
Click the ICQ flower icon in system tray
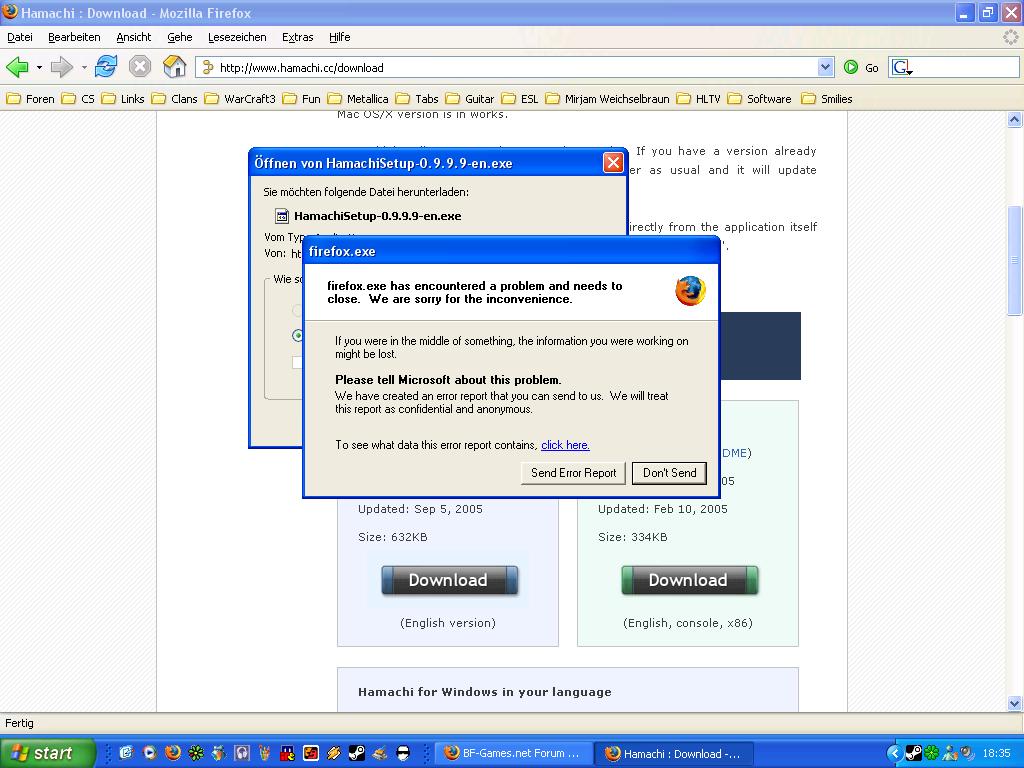932,753
